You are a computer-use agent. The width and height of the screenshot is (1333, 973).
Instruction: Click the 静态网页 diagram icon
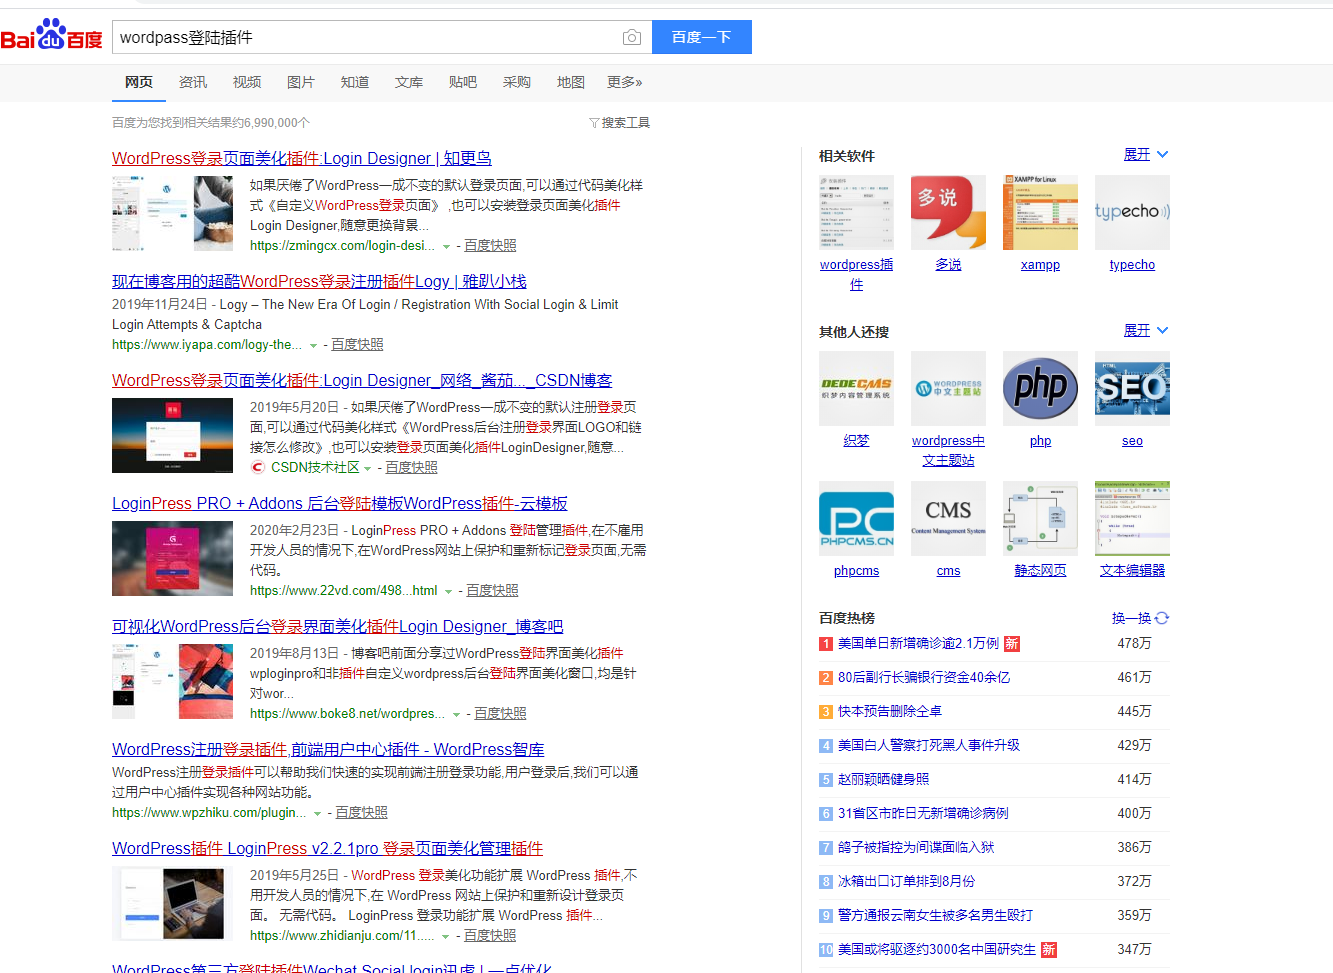pyautogui.click(x=1040, y=518)
